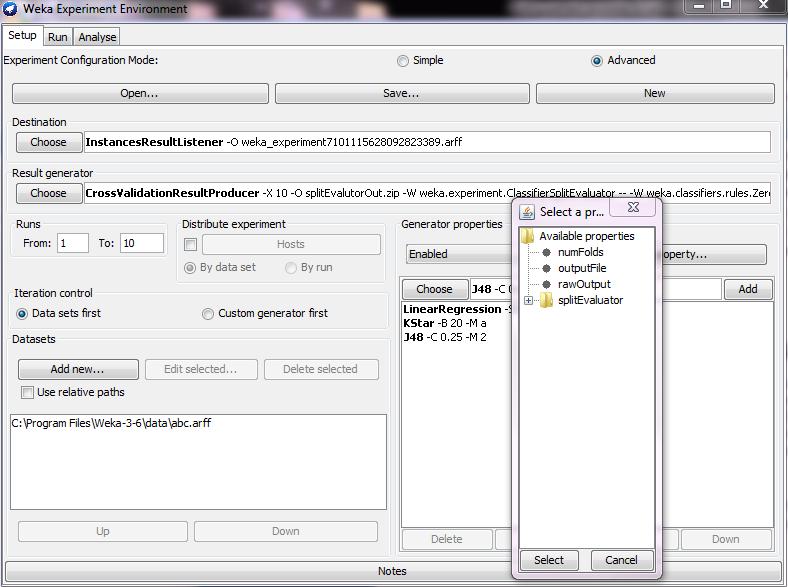
Task: Select splitEvaluator node in tree
Action: click(x=590, y=301)
